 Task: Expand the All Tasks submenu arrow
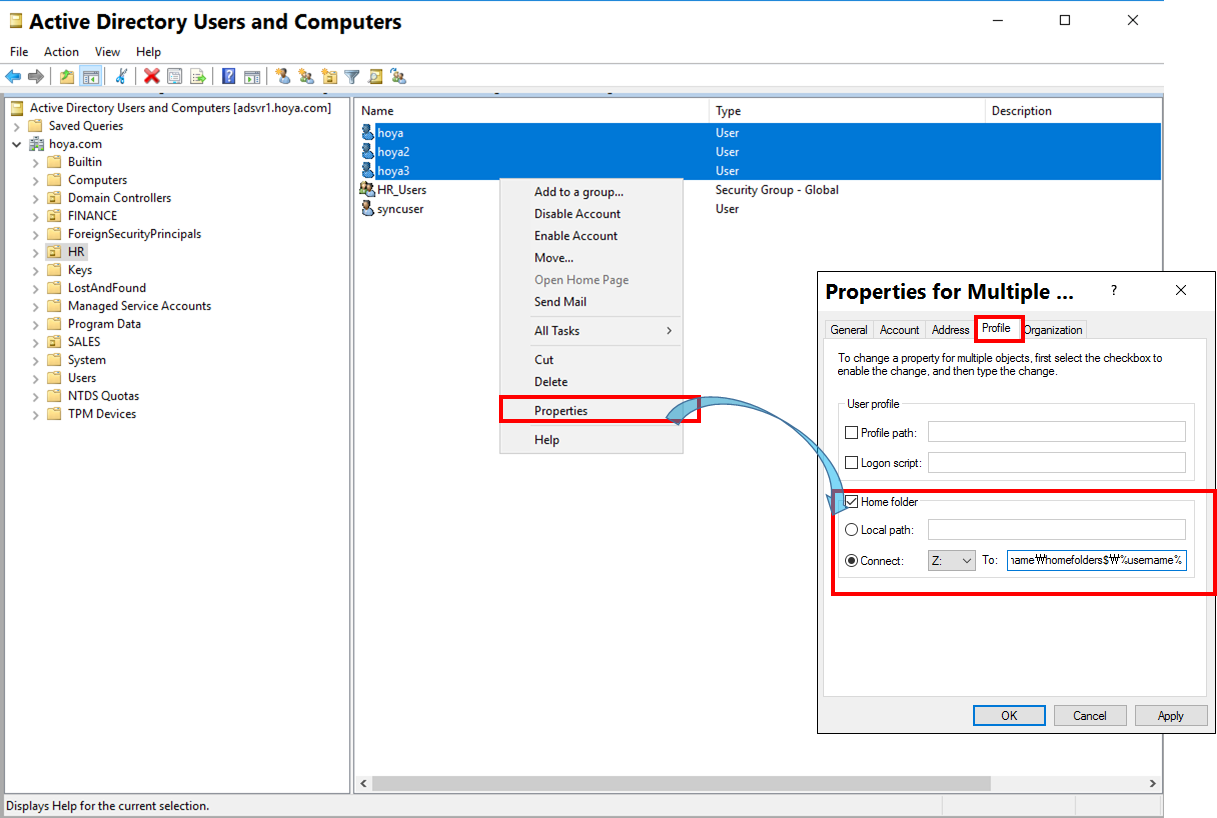point(669,331)
